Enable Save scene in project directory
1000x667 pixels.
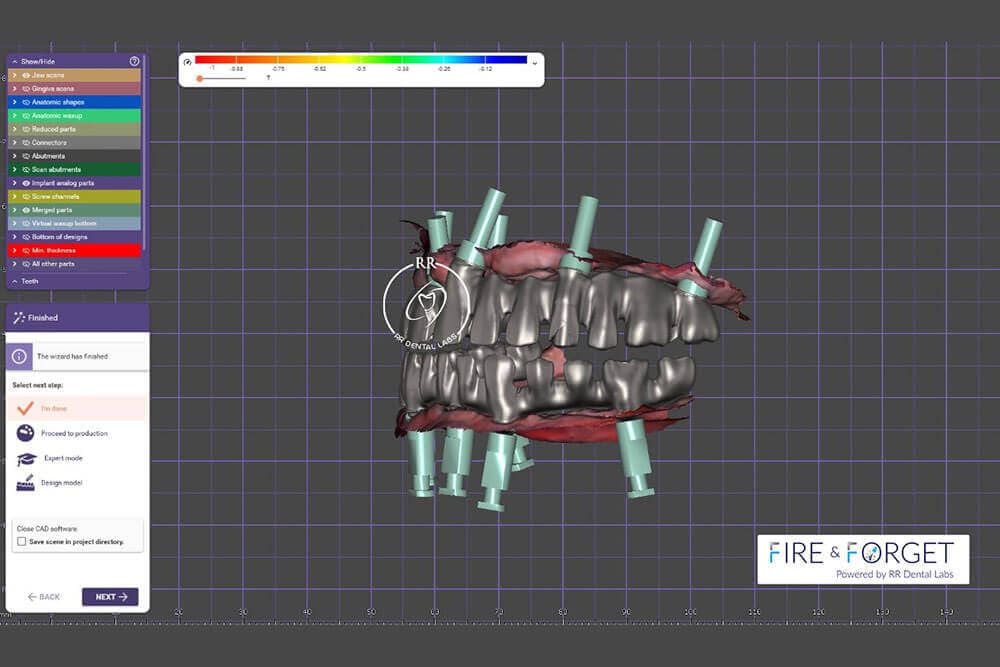22,541
